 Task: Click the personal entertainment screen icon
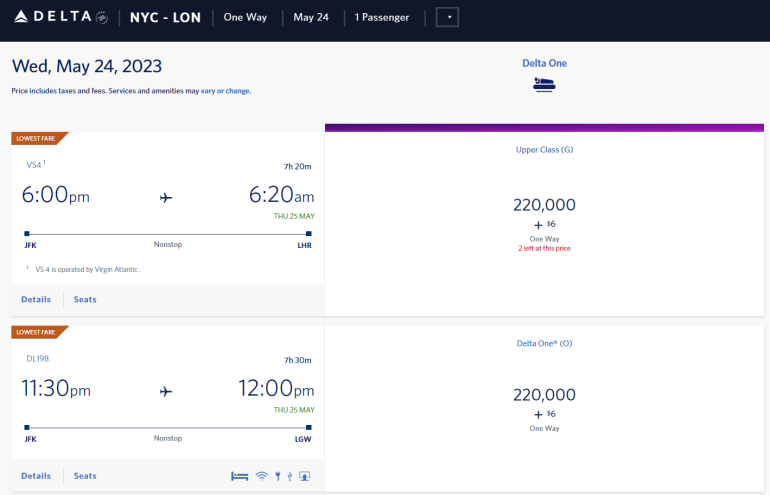coord(304,476)
